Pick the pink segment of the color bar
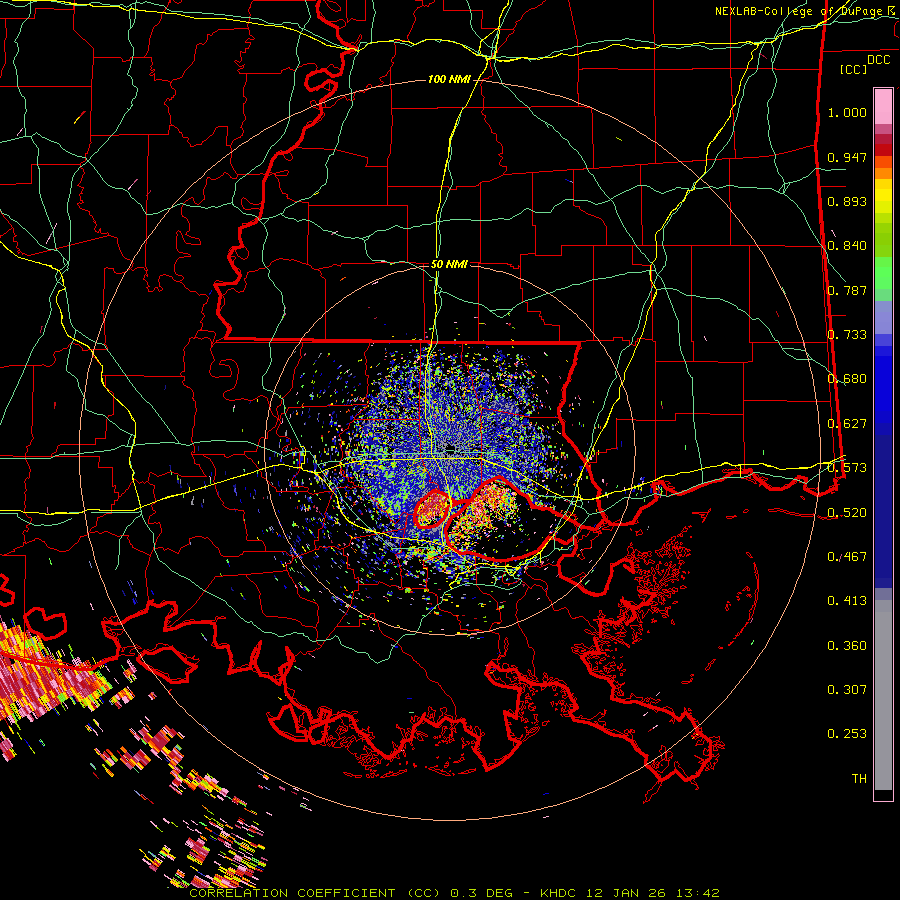The height and width of the screenshot is (900, 900). click(883, 107)
